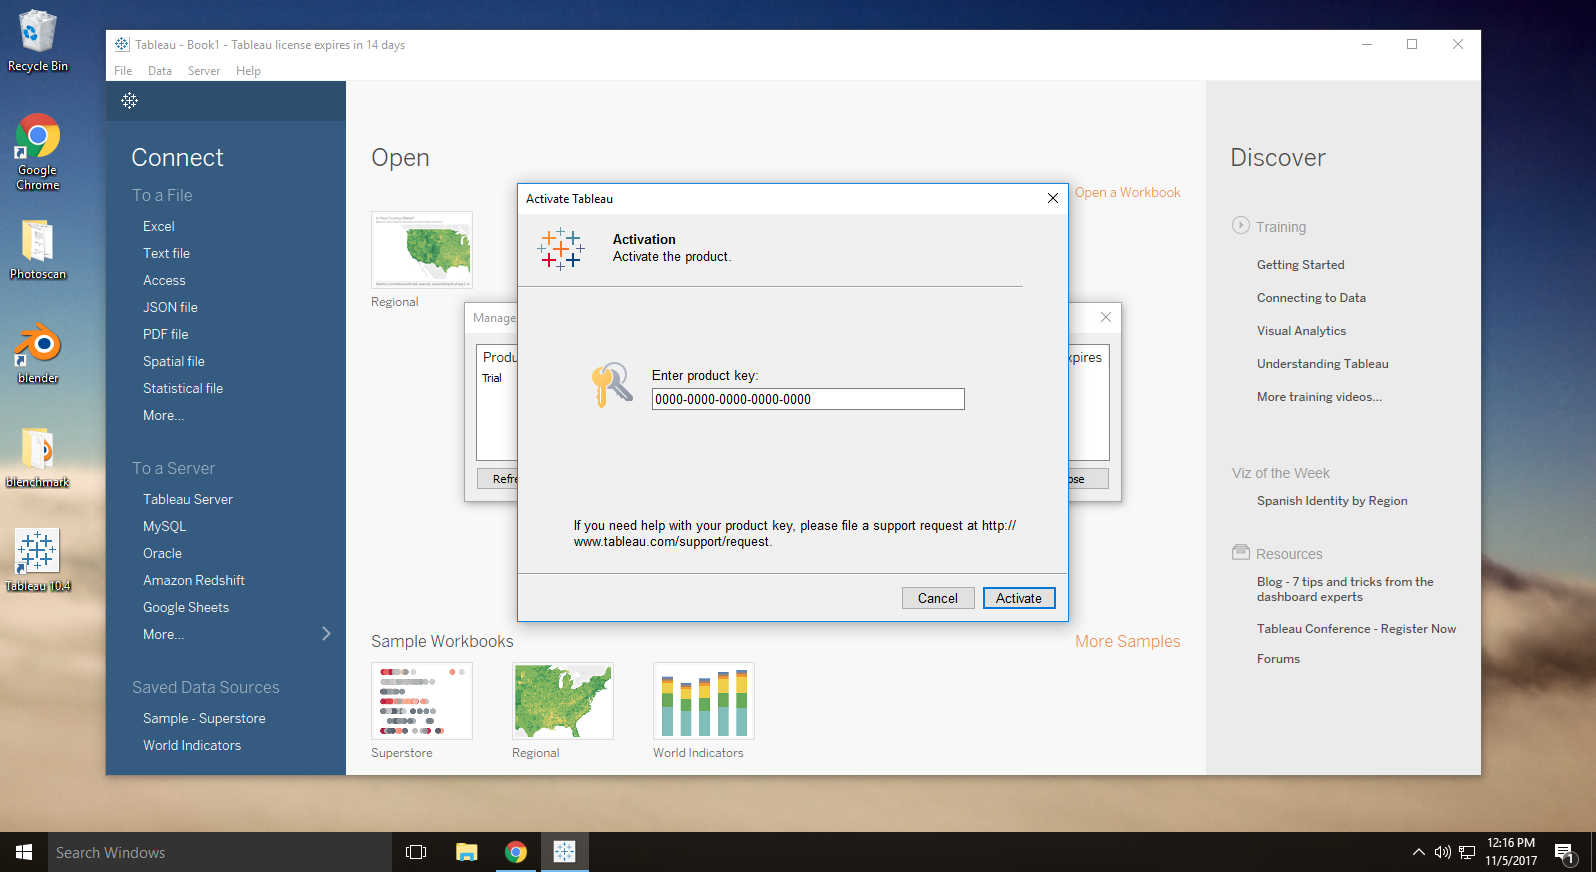
Task: Open Task View in the taskbar
Action: point(416,852)
